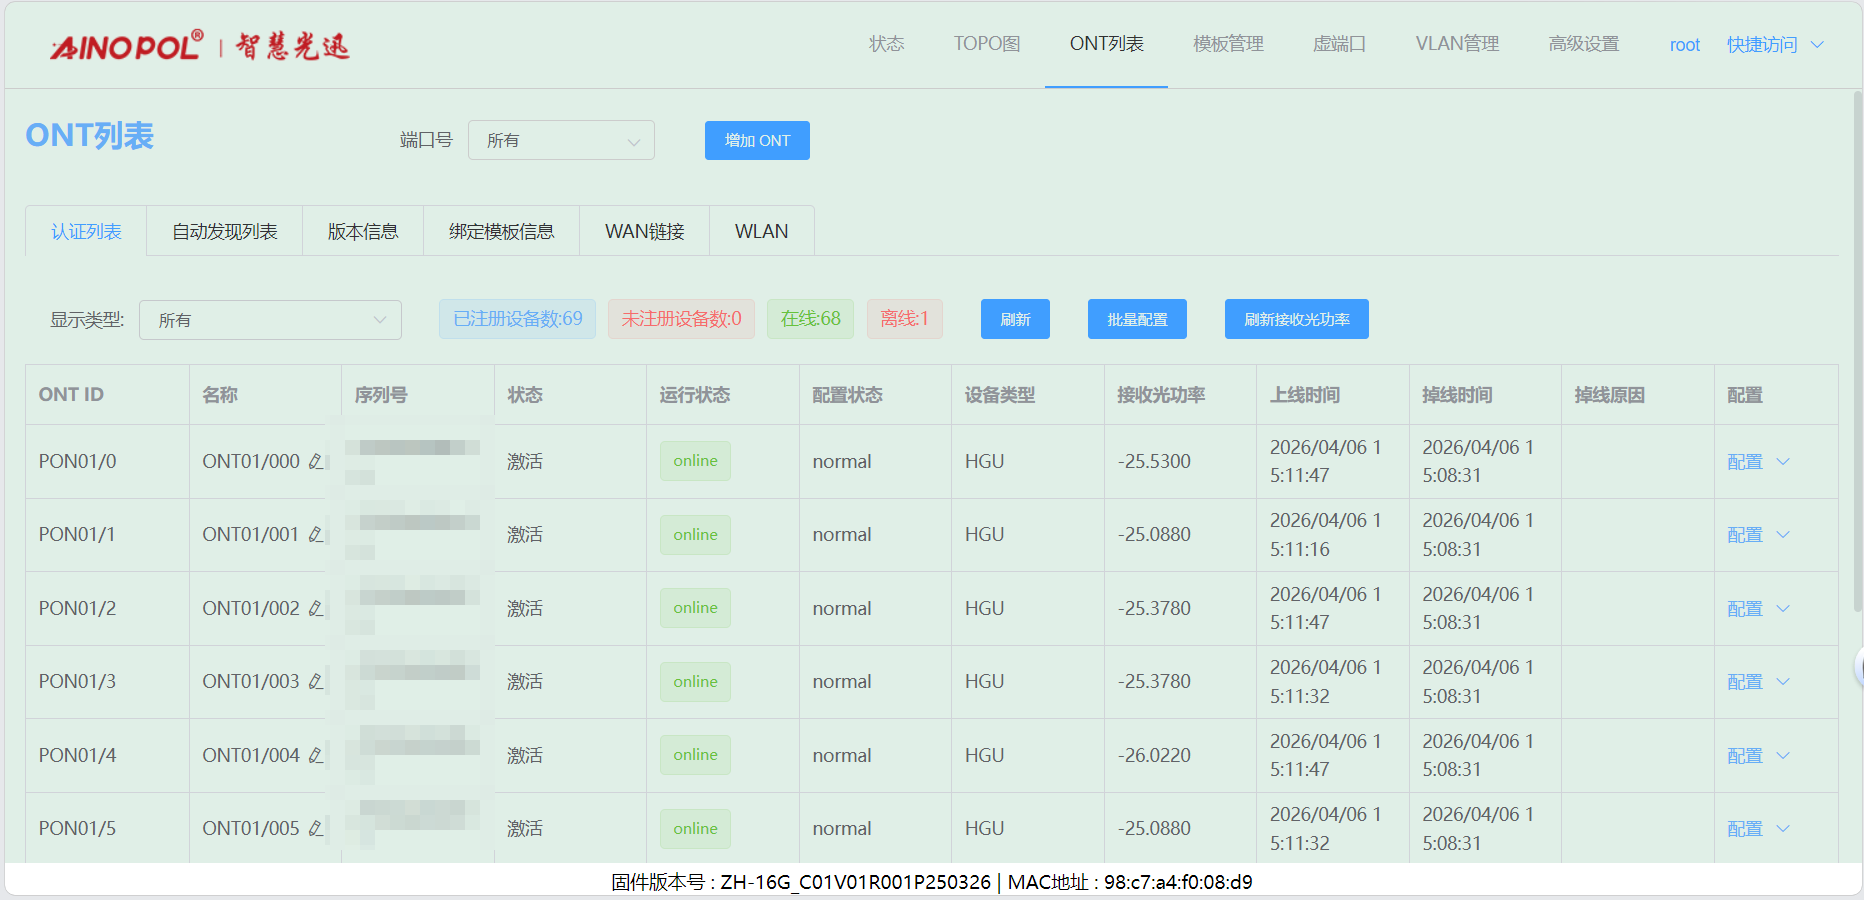Viewport: 1864px width, 900px height.
Task: Click the edit pencil icon beside ONT01/000
Action: point(316,461)
